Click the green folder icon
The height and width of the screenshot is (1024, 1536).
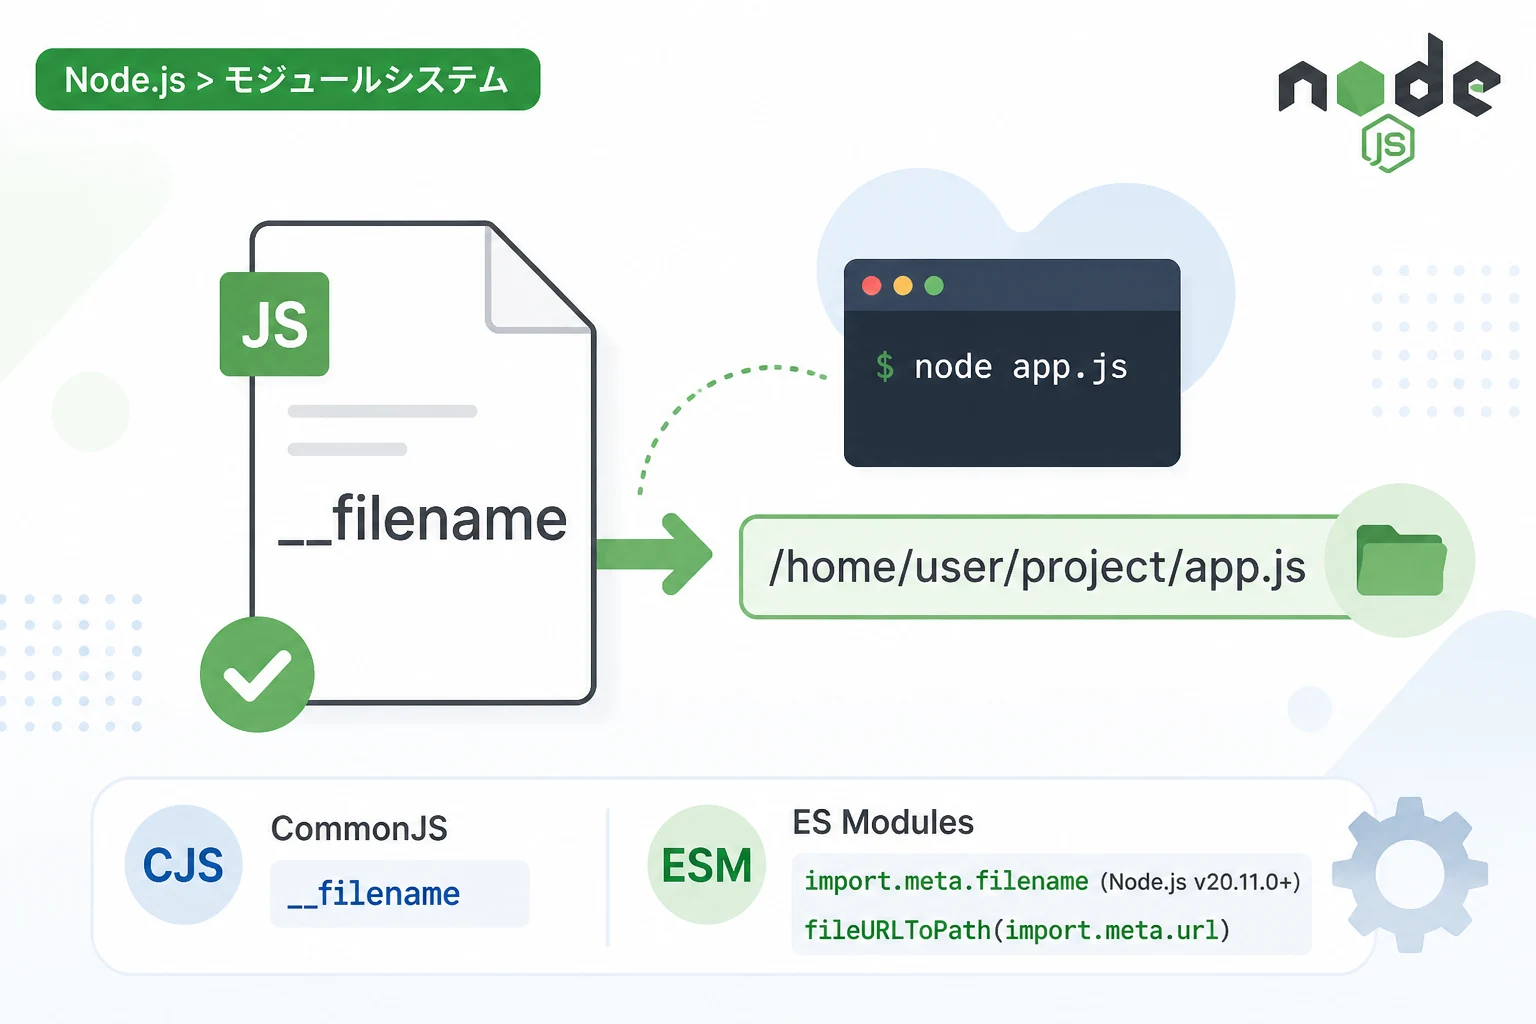(x=1401, y=560)
